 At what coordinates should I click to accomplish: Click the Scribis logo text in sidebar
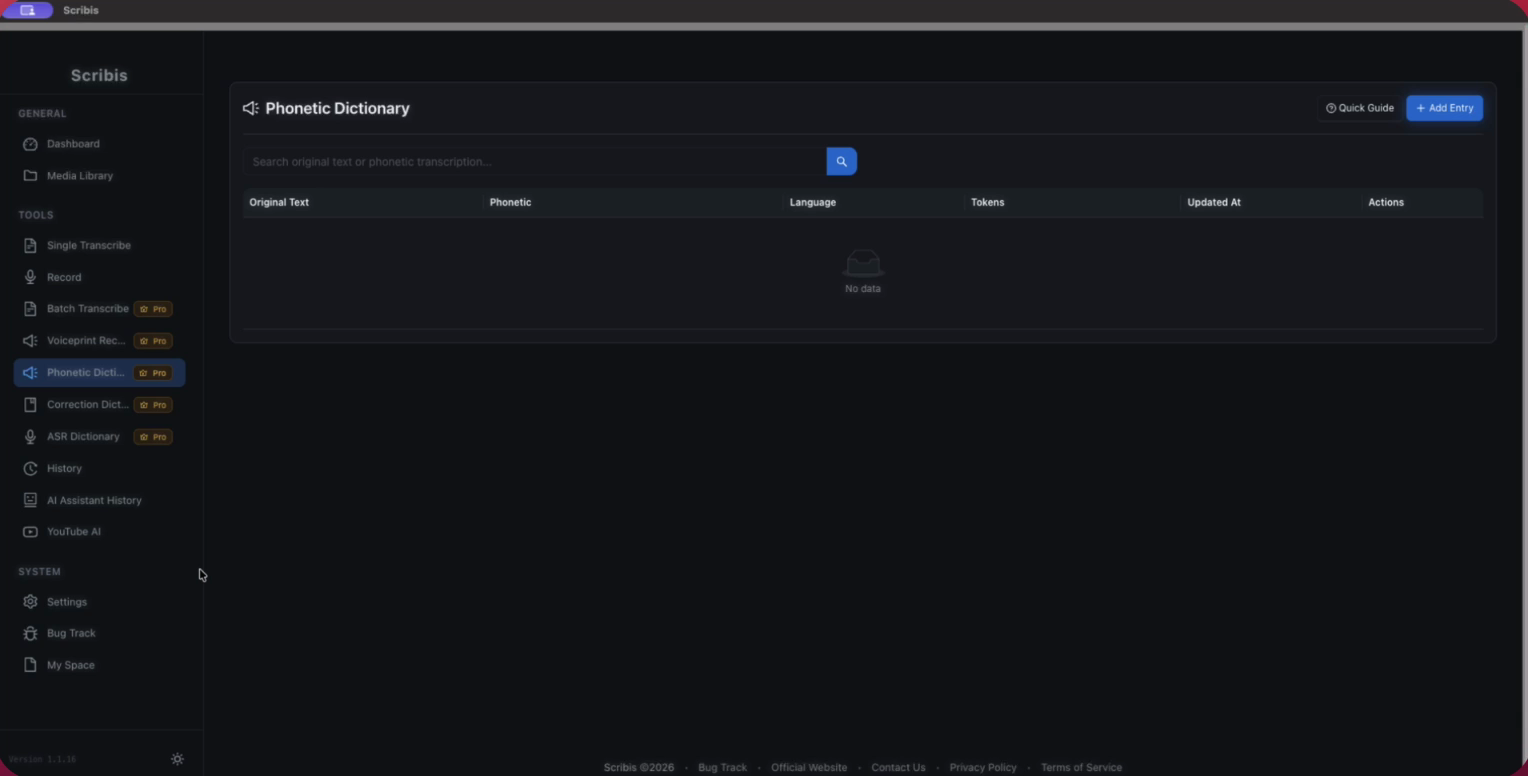(x=99, y=75)
